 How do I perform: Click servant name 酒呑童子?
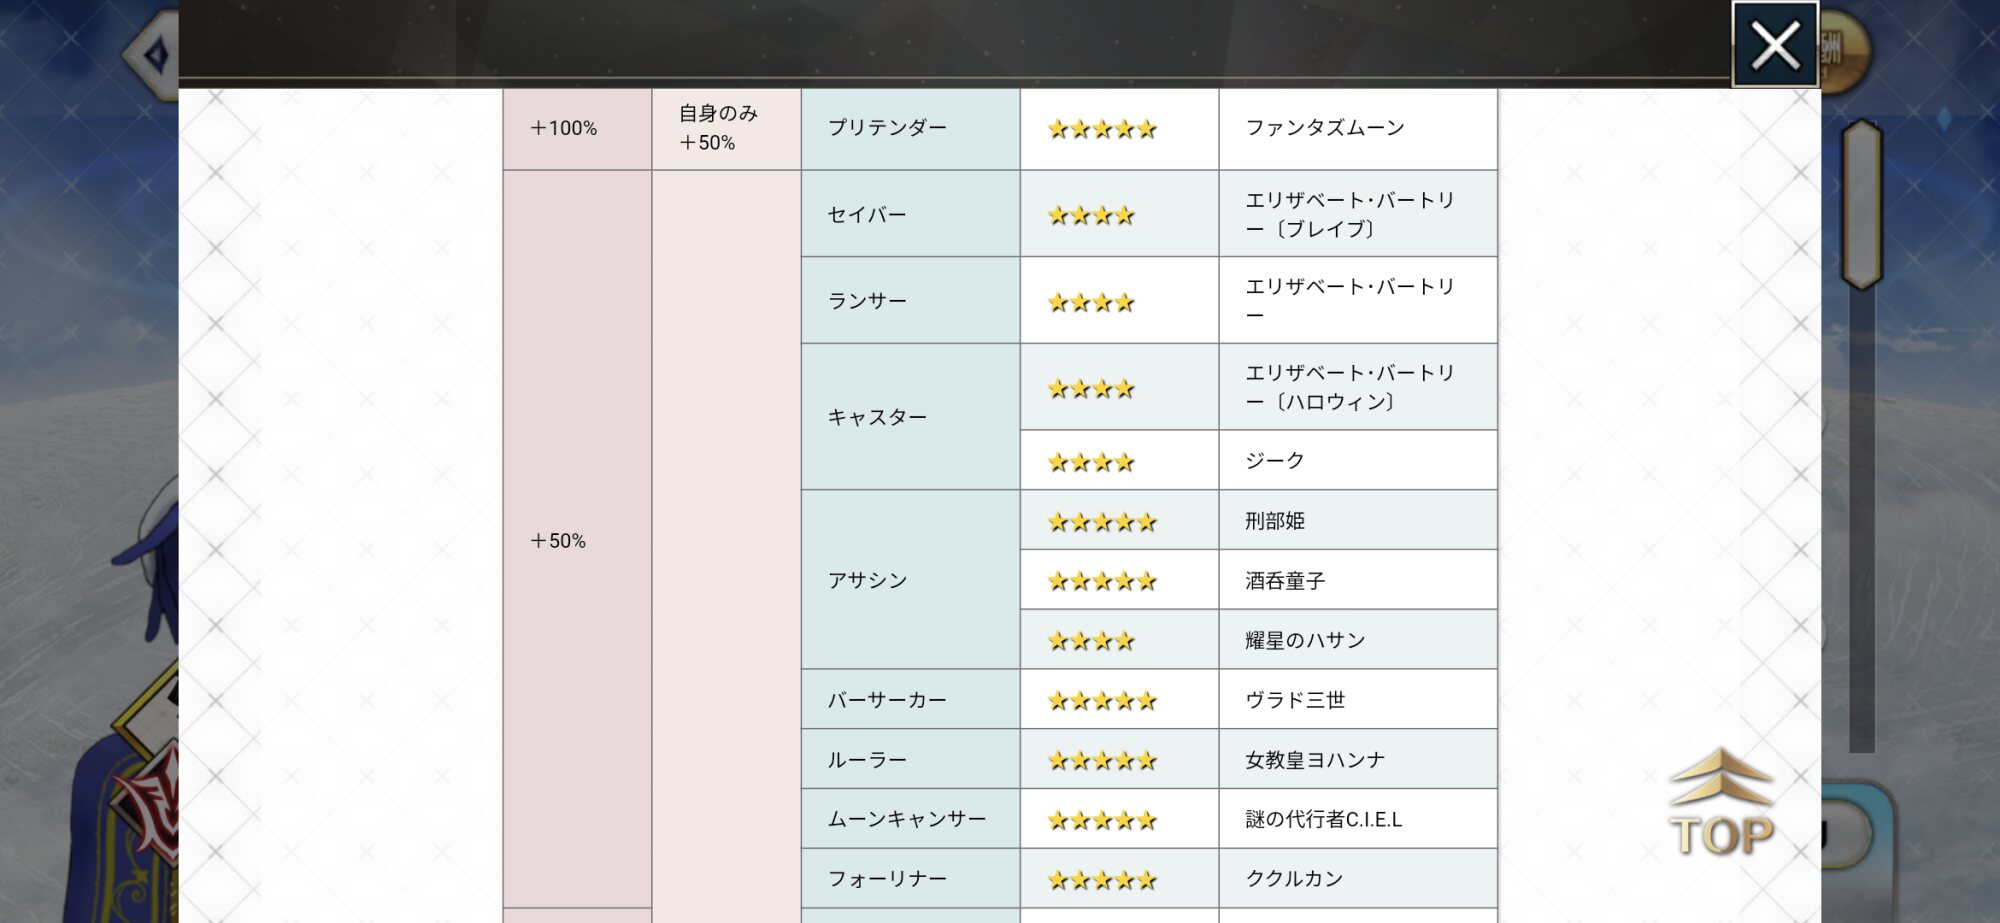1285,581
